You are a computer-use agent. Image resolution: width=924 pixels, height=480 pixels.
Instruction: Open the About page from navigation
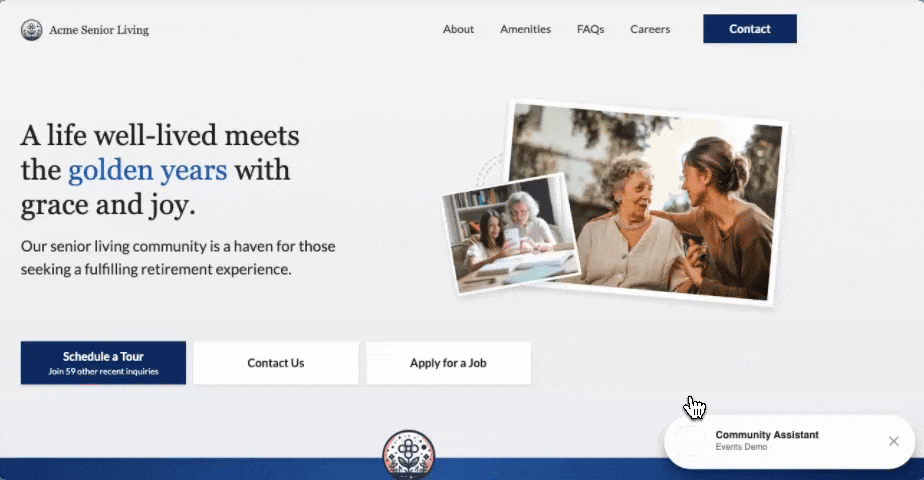(458, 29)
